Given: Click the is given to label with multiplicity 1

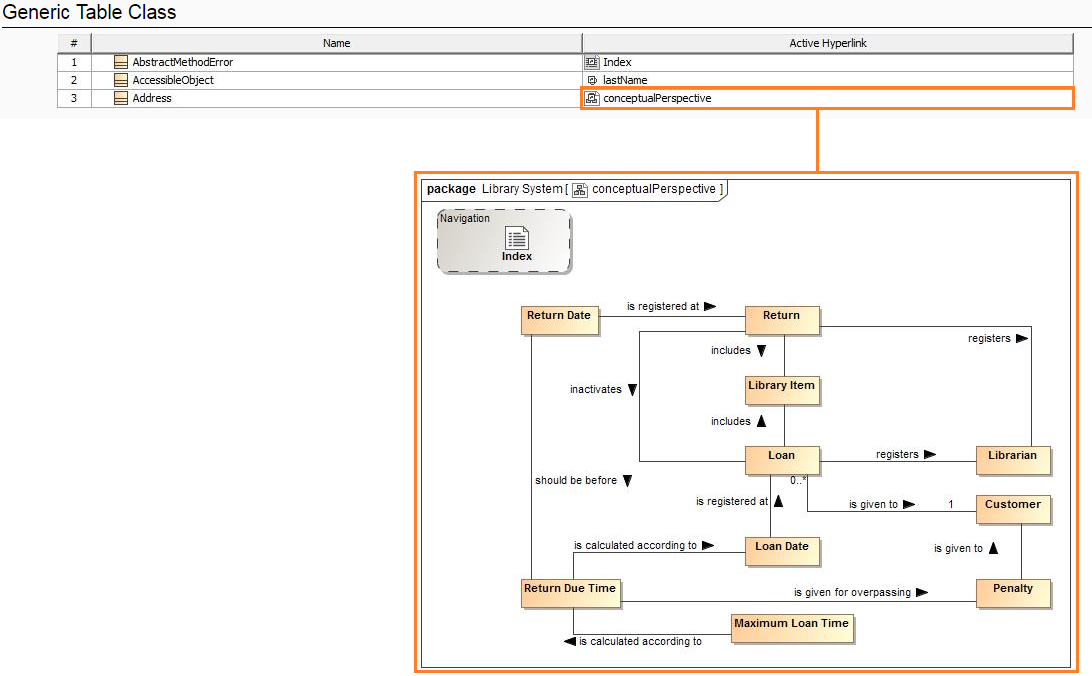Looking at the screenshot, I should (x=873, y=504).
